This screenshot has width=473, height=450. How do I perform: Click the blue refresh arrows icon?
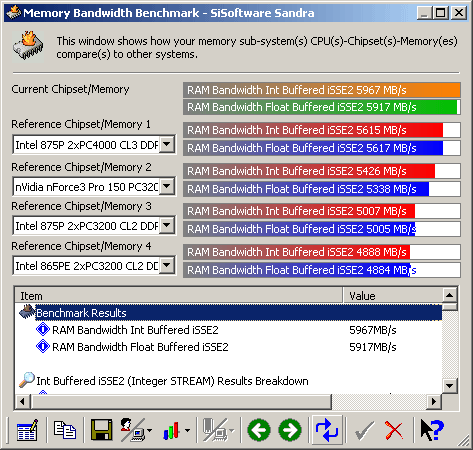(x=327, y=430)
